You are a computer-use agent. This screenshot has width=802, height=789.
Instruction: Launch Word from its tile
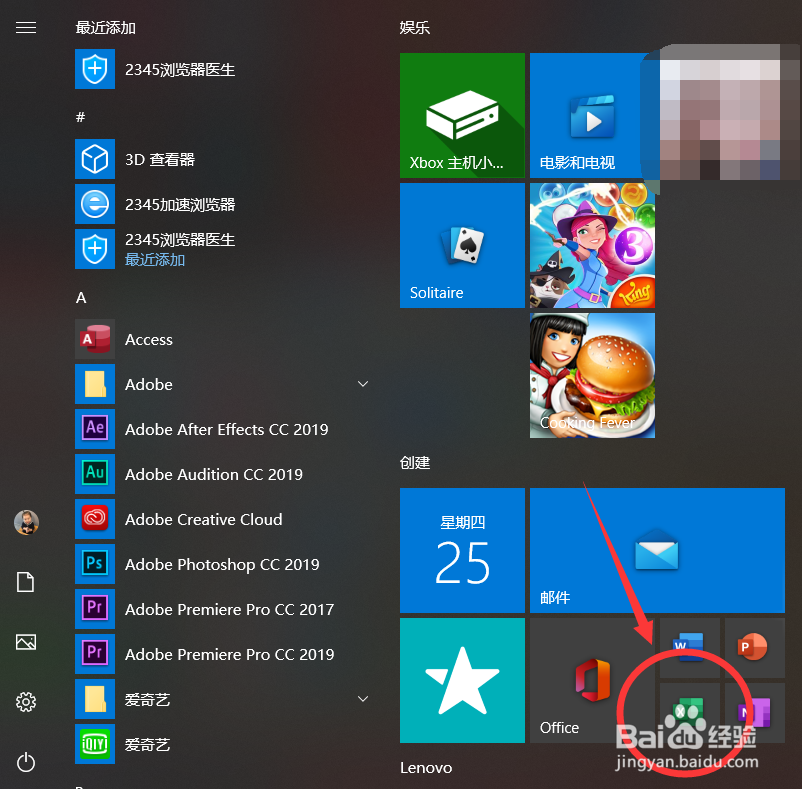(689, 646)
